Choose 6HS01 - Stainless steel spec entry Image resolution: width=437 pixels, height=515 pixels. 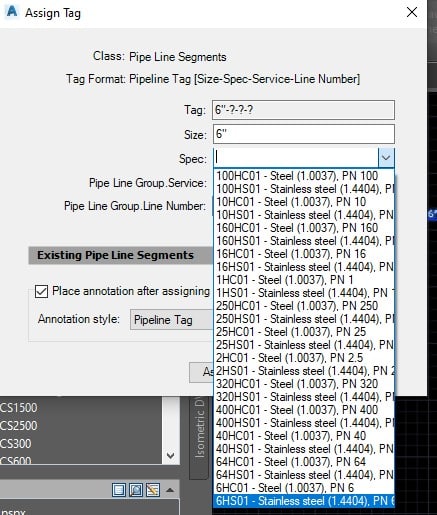tap(304, 501)
